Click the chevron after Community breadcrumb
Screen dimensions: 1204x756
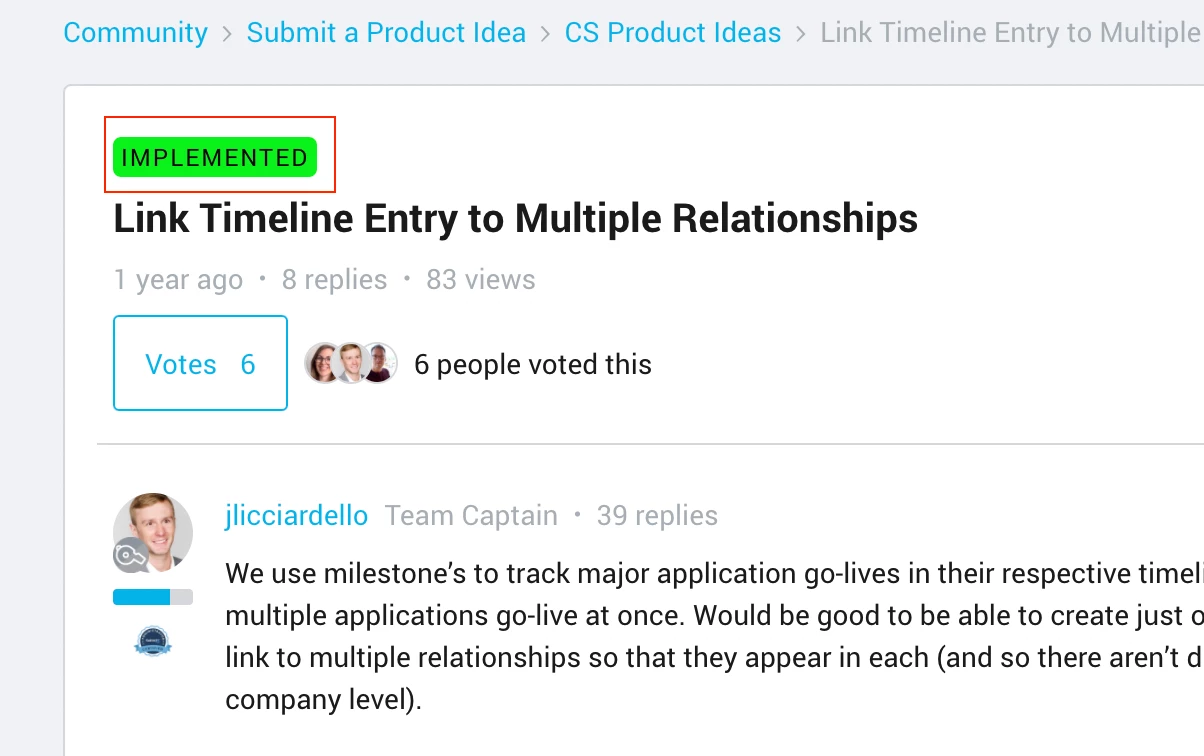pyautogui.click(x=227, y=34)
